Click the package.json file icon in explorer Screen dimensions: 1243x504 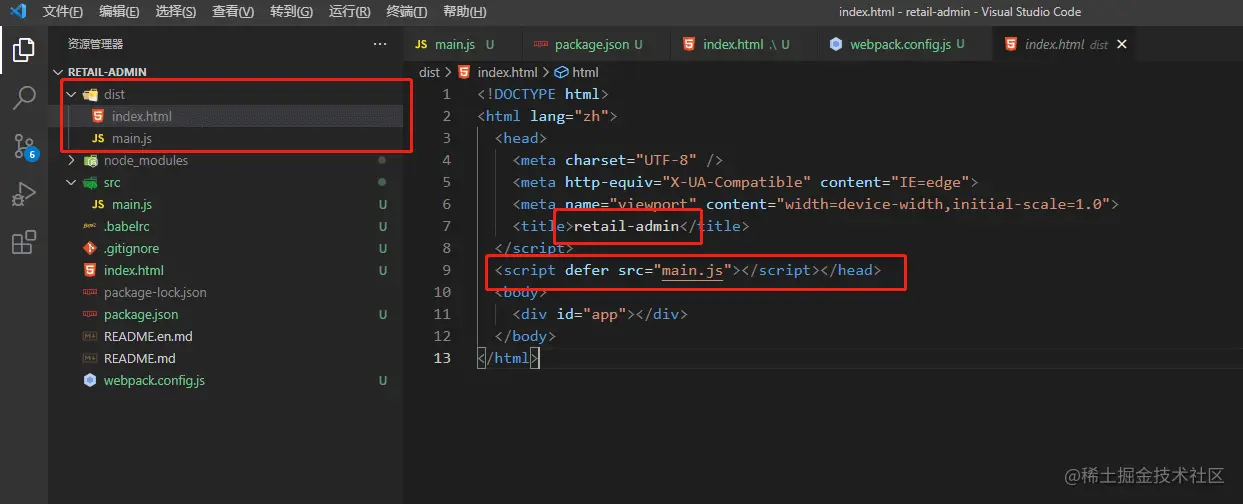pos(90,314)
